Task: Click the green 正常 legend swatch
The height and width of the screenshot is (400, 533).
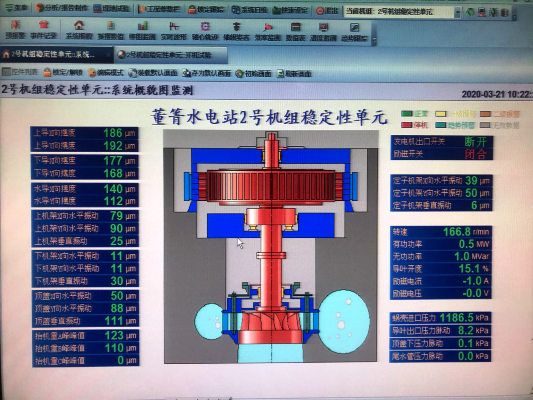Action: pyautogui.click(x=407, y=114)
